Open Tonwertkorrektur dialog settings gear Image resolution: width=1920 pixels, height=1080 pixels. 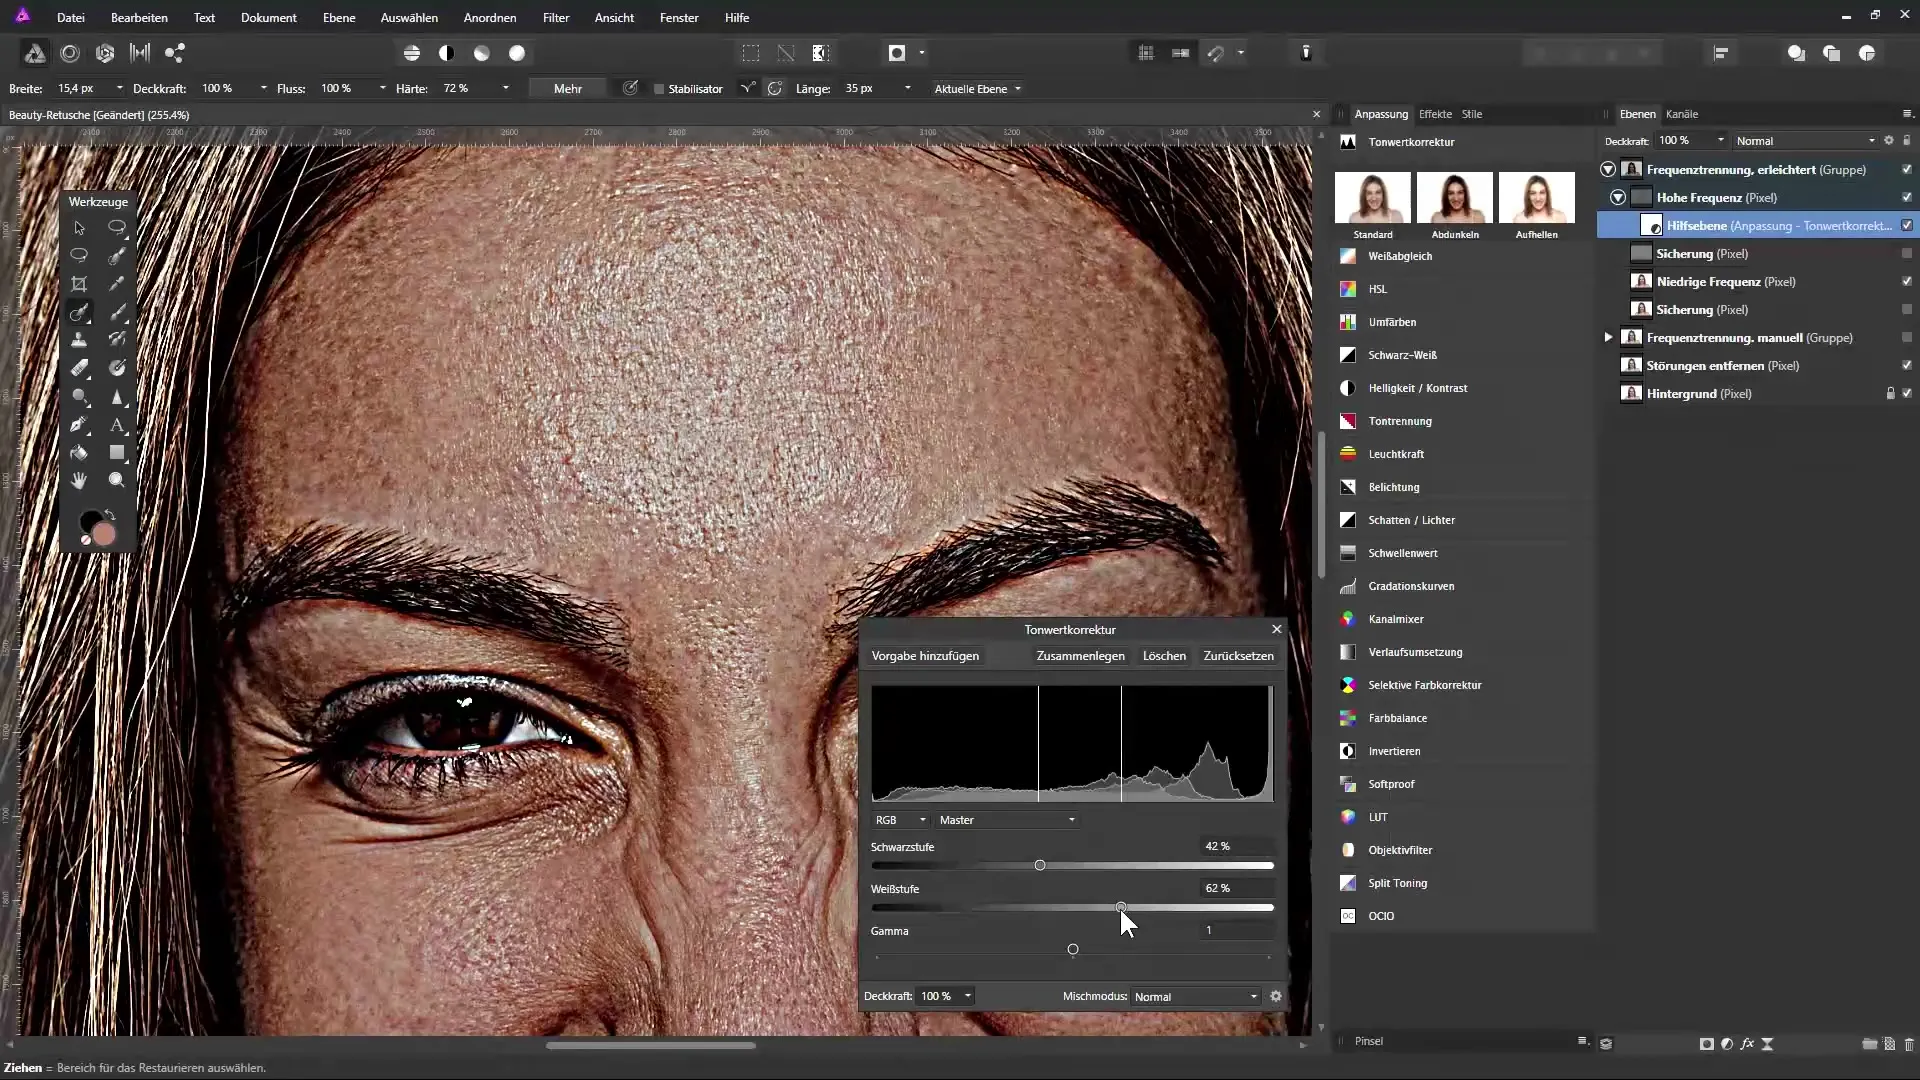click(x=1275, y=996)
